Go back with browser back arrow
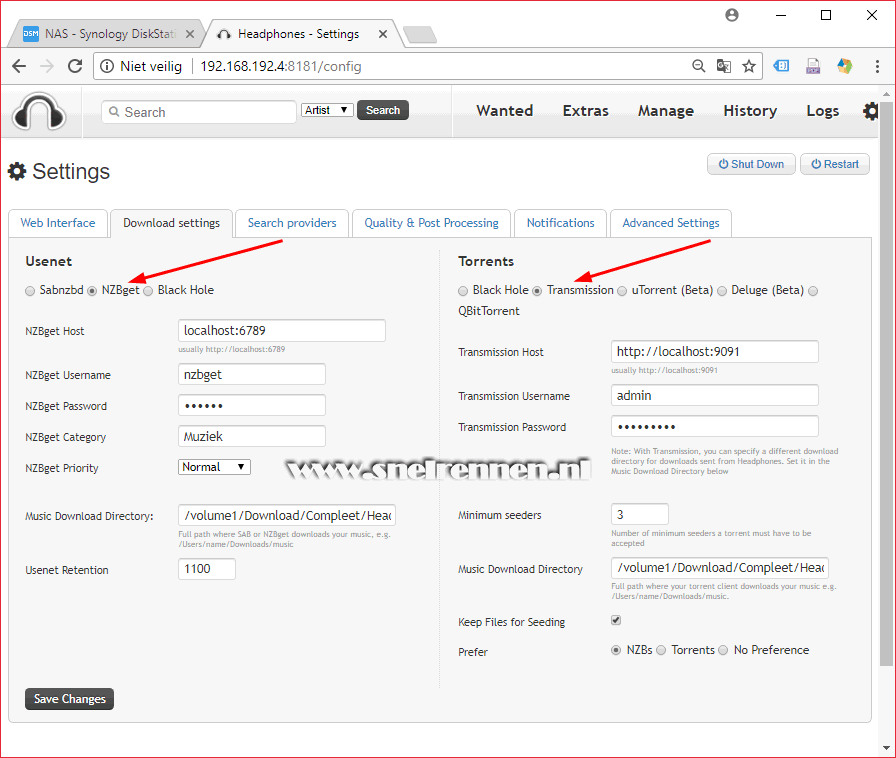Image resolution: width=896 pixels, height=758 pixels. (x=19, y=66)
